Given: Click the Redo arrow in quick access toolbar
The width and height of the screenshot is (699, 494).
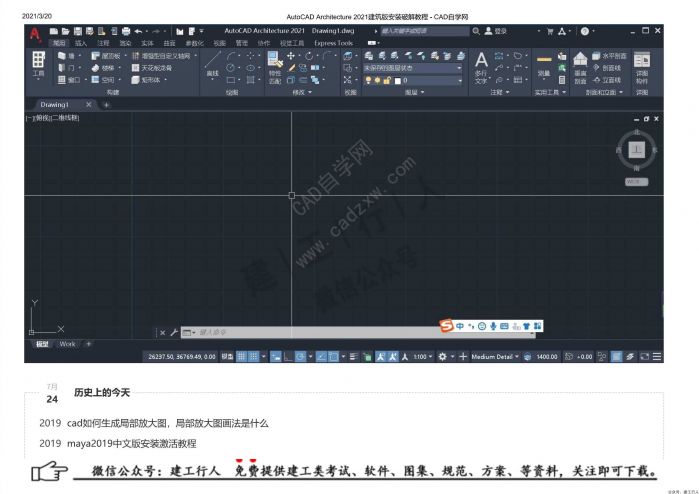Looking at the screenshot, I should point(156,31).
